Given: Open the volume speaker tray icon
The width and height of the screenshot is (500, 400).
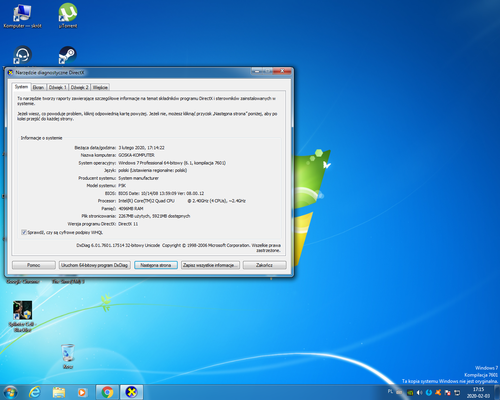Looking at the screenshot, I should click(x=420, y=393).
